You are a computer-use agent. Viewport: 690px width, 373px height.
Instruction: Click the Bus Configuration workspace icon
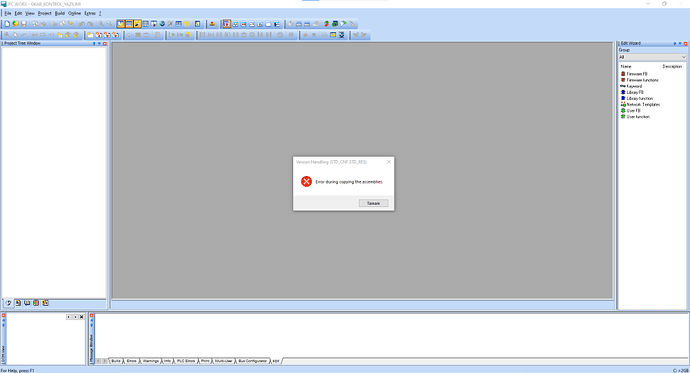[235, 24]
